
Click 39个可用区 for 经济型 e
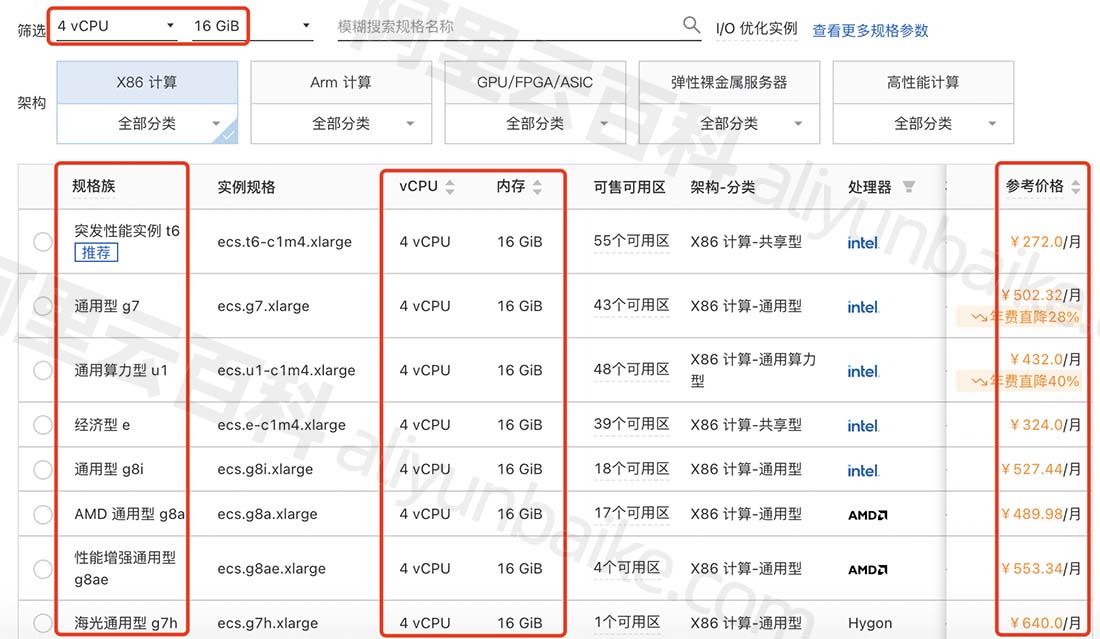[631, 424]
